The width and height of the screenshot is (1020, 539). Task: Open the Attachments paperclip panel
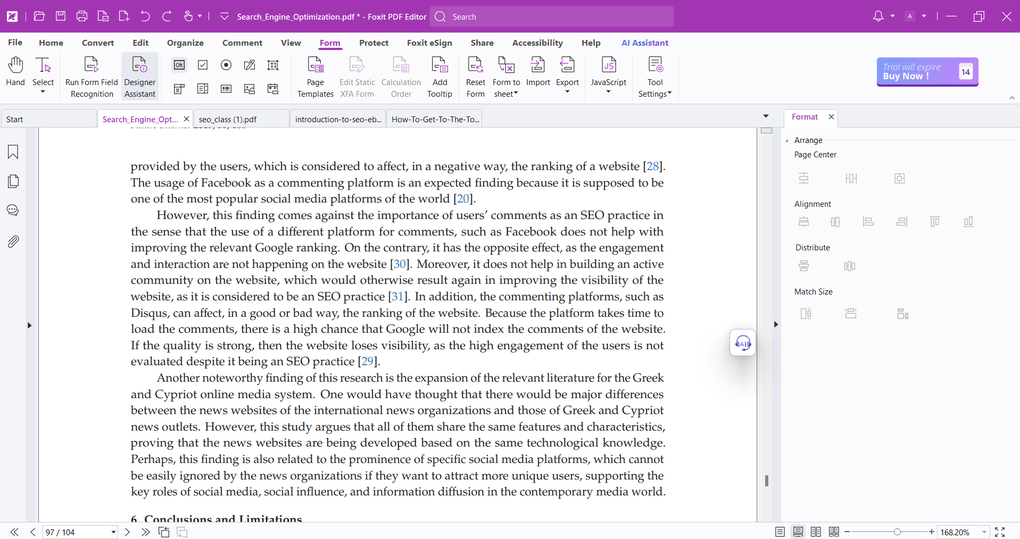13,242
